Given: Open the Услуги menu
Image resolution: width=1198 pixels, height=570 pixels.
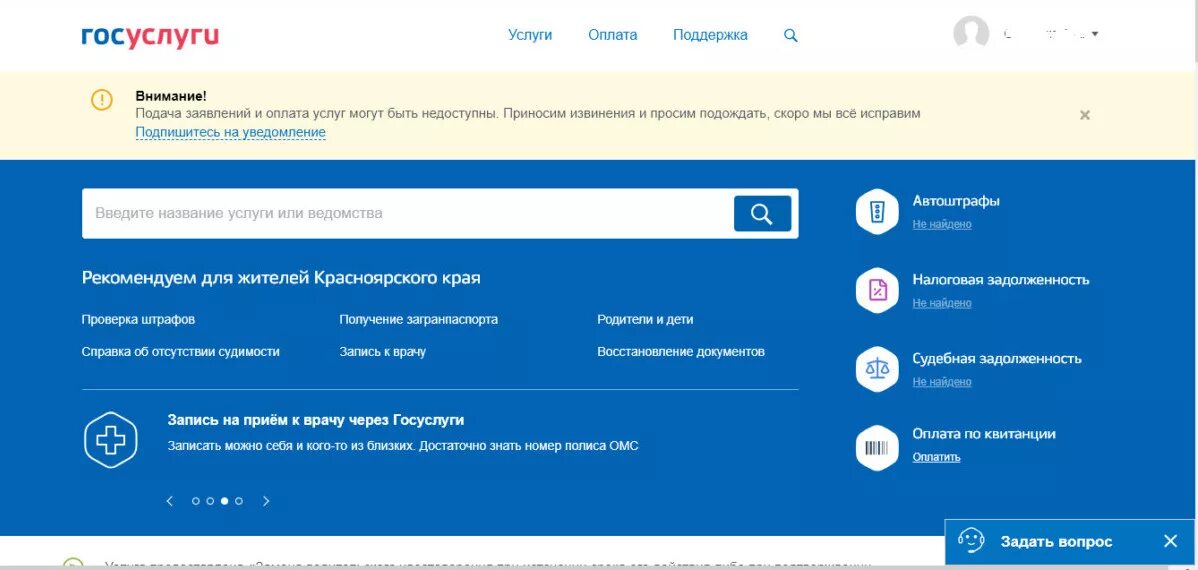Looking at the screenshot, I should [x=529, y=35].
